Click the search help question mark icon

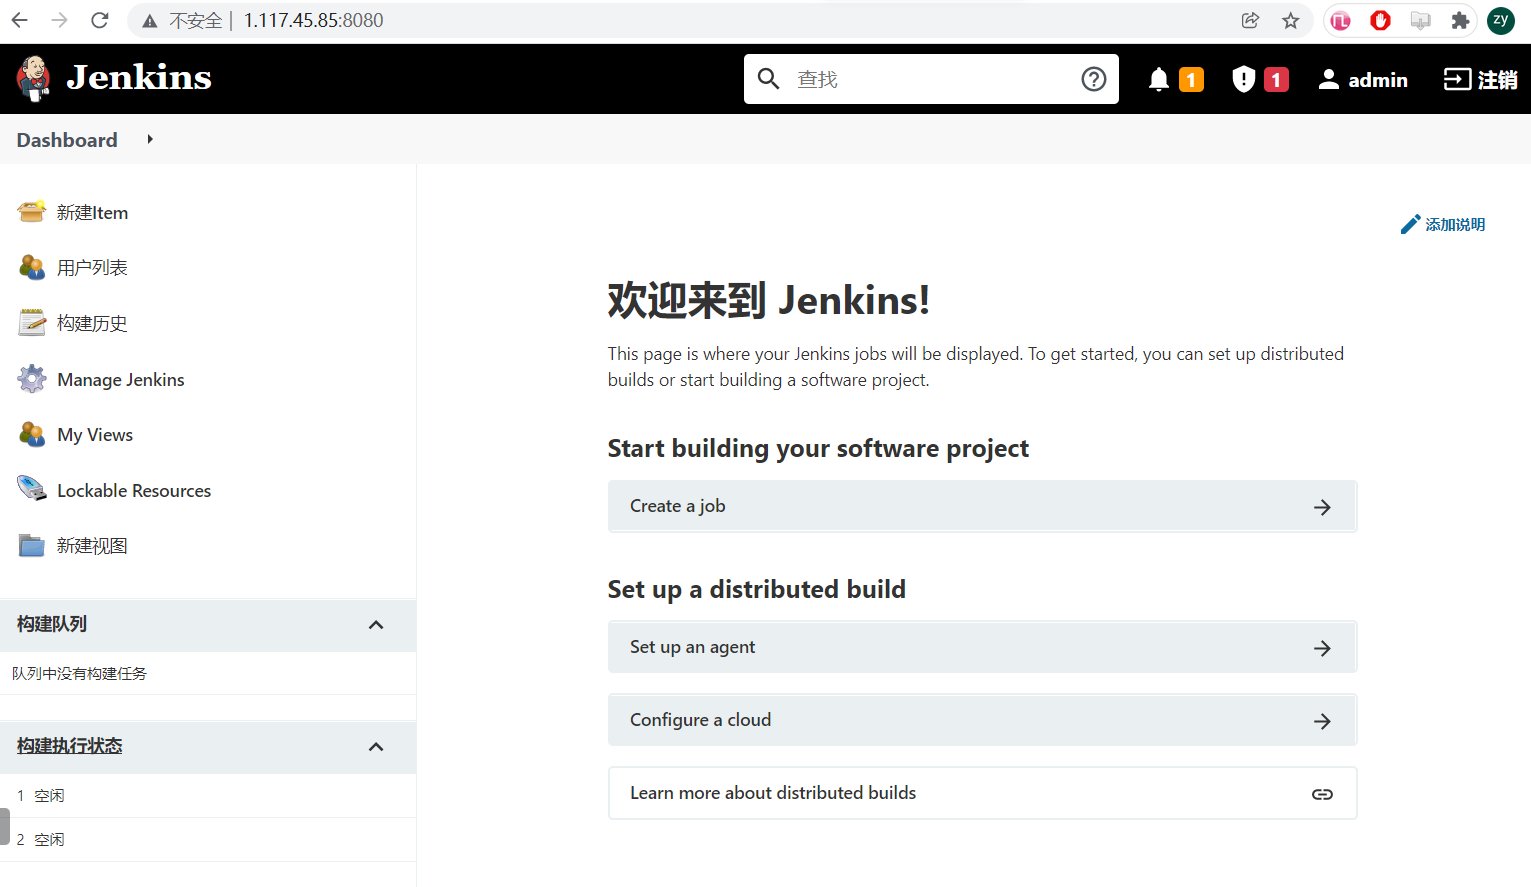(x=1093, y=79)
